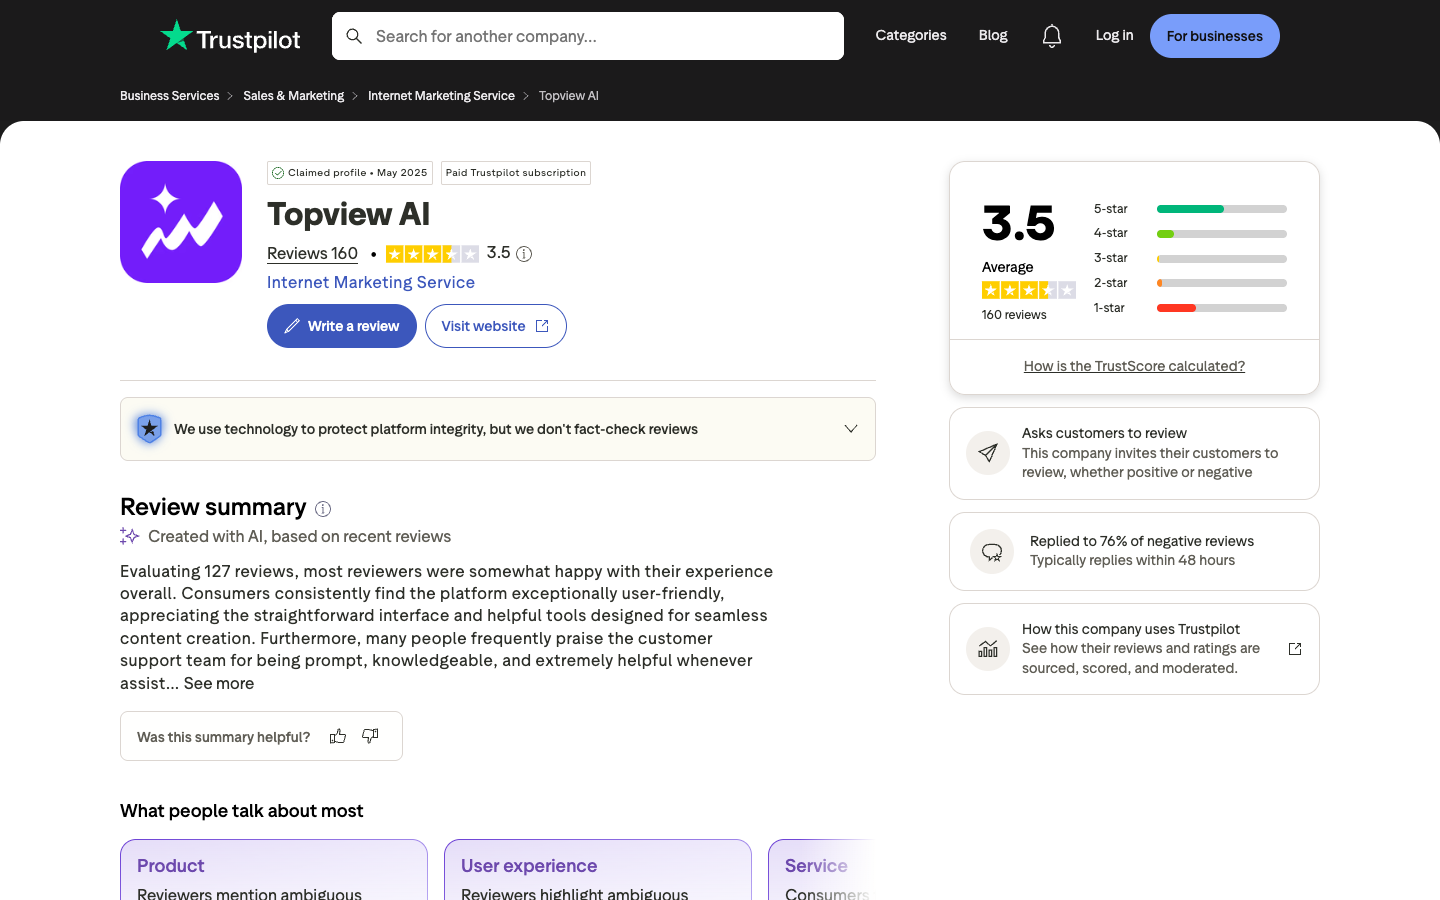The image size is (1440, 900).
Task: Click the star rating beside Reviews 160
Action: [x=432, y=254]
